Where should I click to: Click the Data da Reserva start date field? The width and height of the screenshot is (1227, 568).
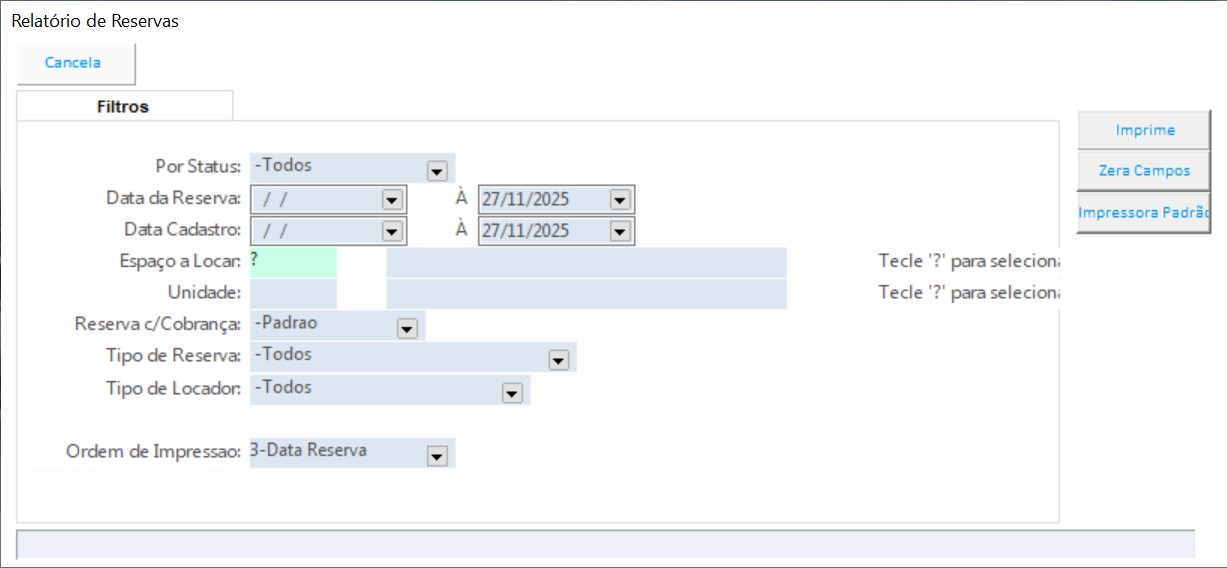tap(316, 200)
